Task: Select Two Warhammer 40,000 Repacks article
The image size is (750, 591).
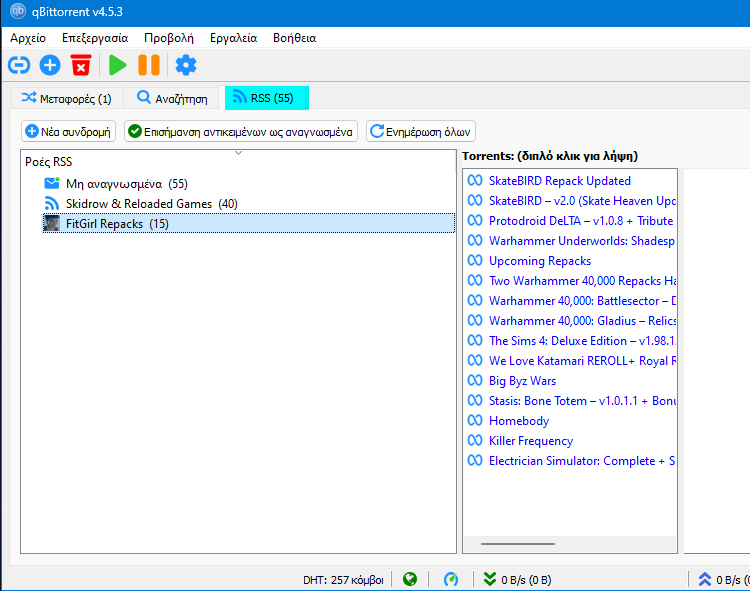Action: click(570, 281)
